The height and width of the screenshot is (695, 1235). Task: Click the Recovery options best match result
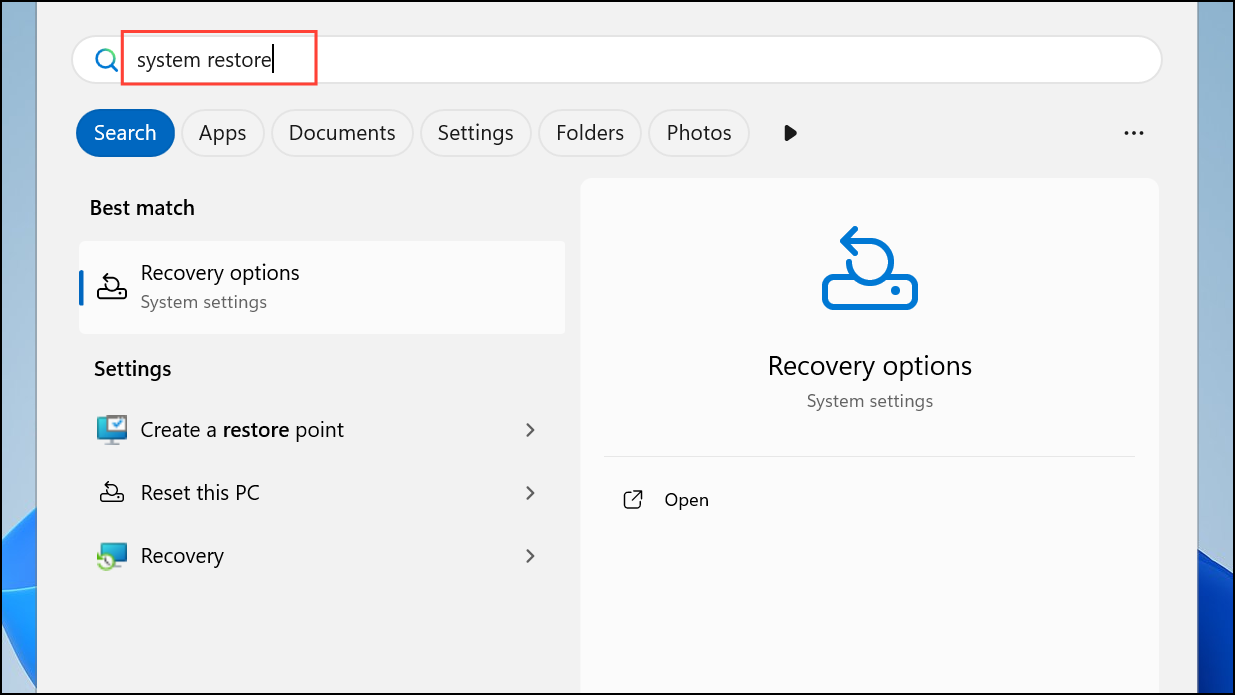(x=322, y=287)
